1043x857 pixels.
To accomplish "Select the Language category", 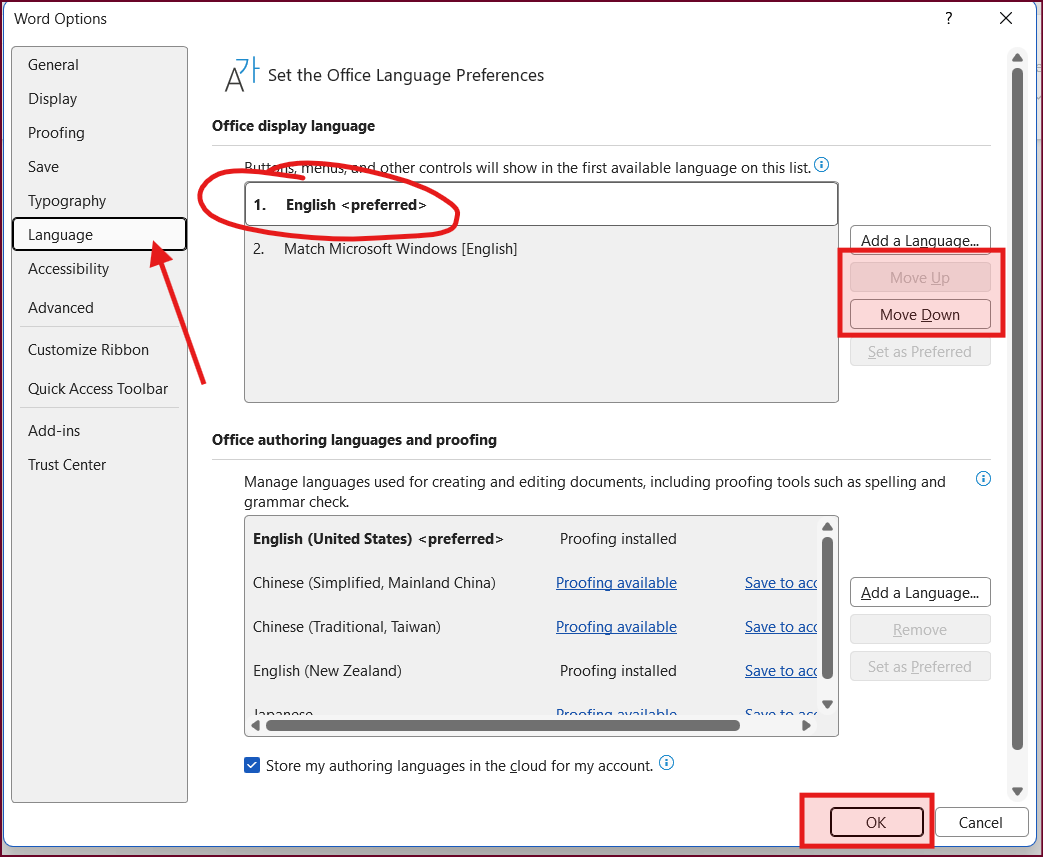I will point(99,234).
